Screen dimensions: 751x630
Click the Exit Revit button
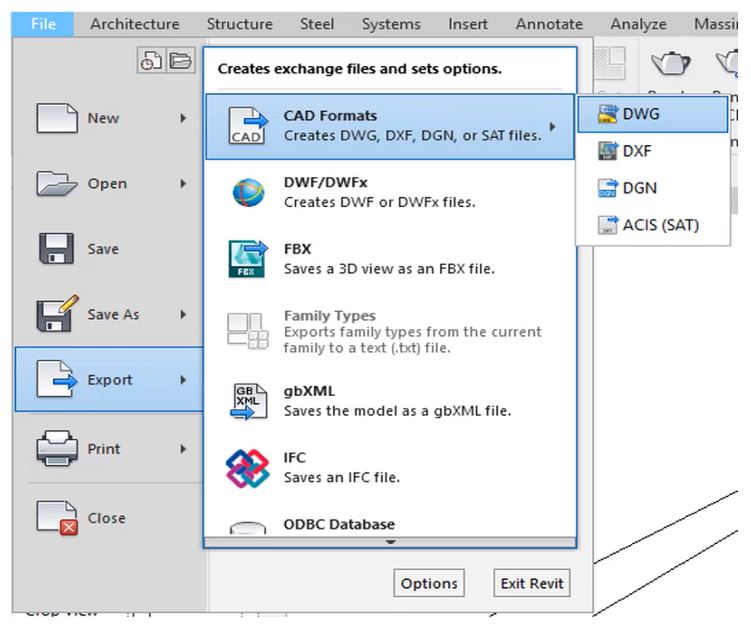click(x=532, y=583)
